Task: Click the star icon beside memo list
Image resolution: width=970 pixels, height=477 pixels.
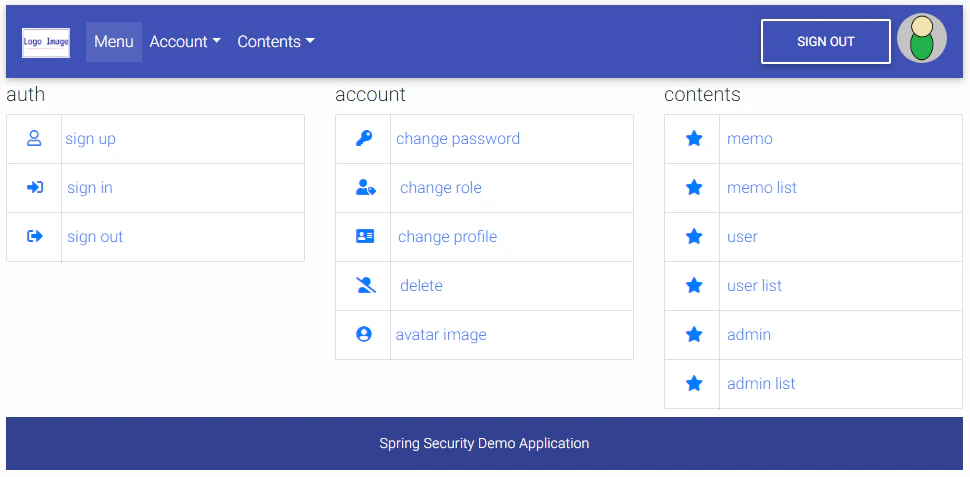Action: click(x=694, y=187)
